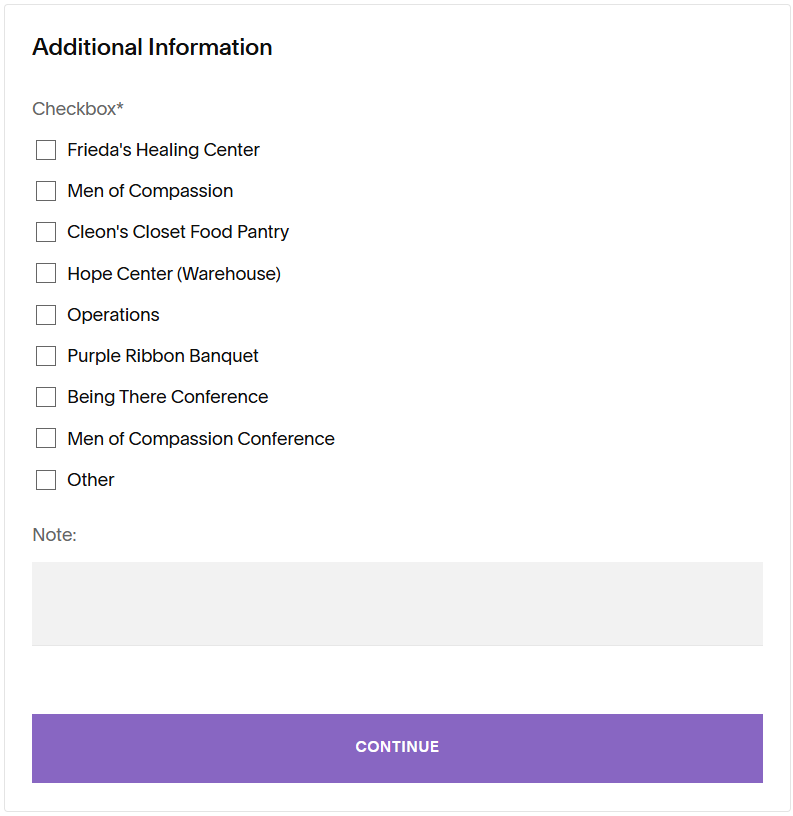
Task: Select the Hope Center (Warehouse) checkbox
Action: pyautogui.click(x=46, y=273)
